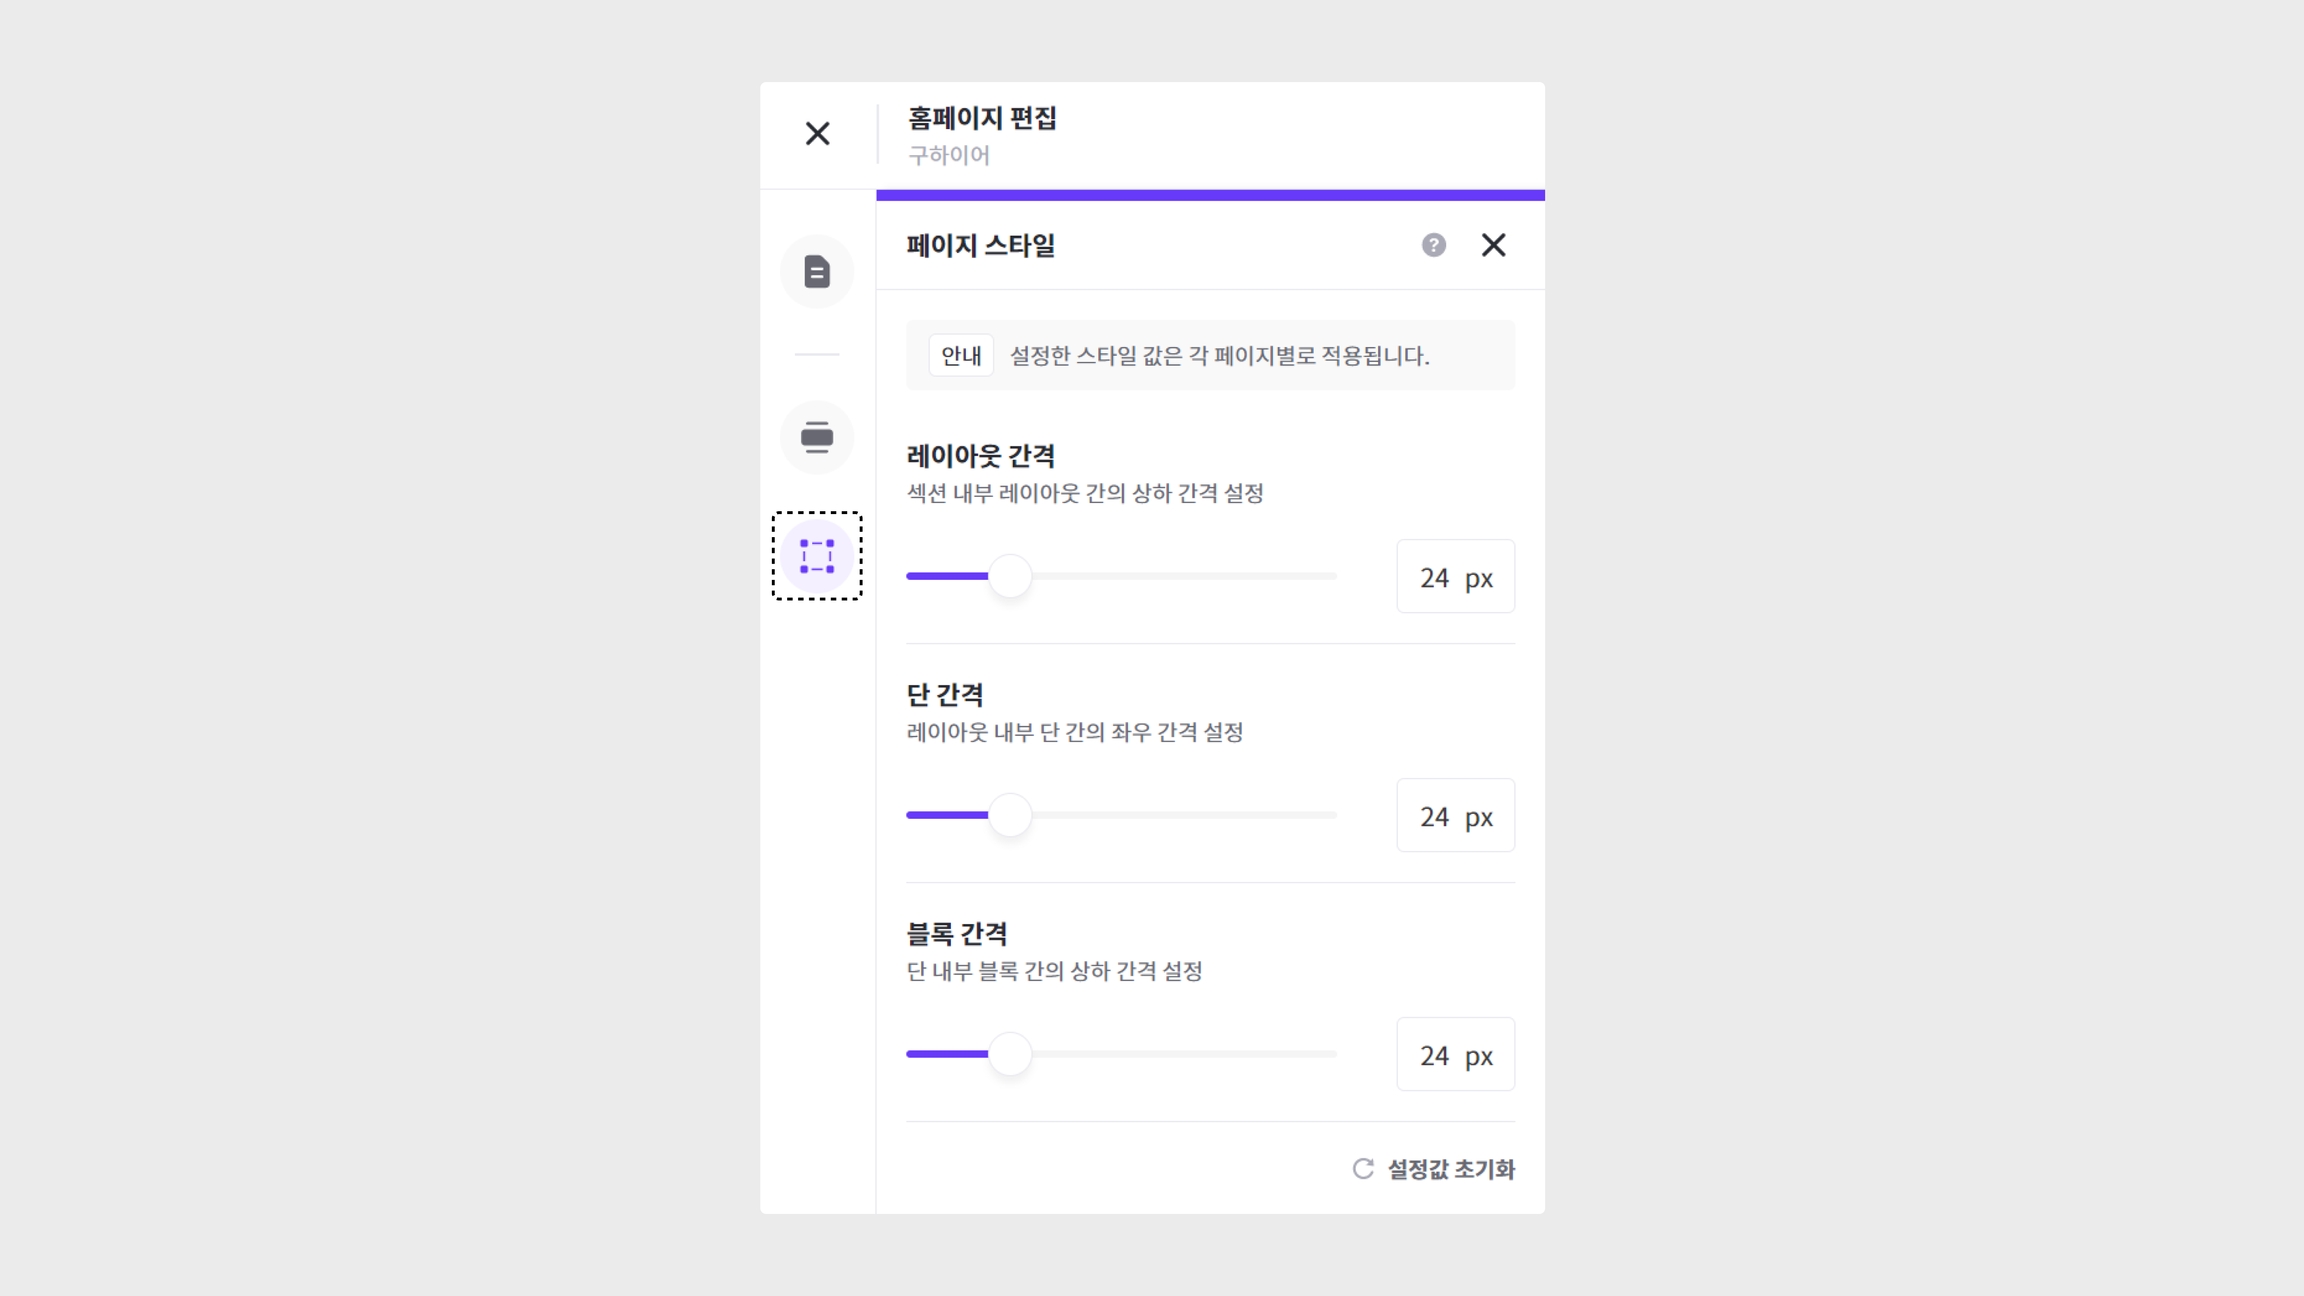The width and height of the screenshot is (2304, 1296).
Task: Click the 홈페이지 편집 title
Action: point(982,119)
